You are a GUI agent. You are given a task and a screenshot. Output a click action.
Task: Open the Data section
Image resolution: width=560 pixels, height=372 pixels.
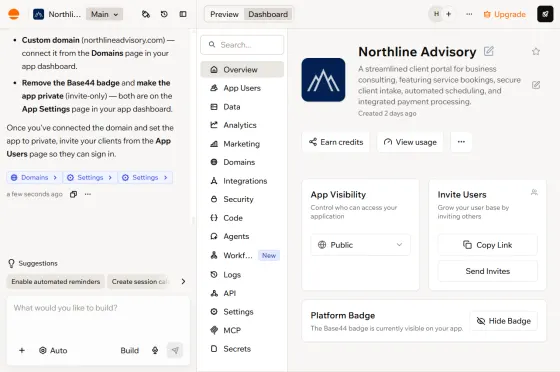coord(242,107)
